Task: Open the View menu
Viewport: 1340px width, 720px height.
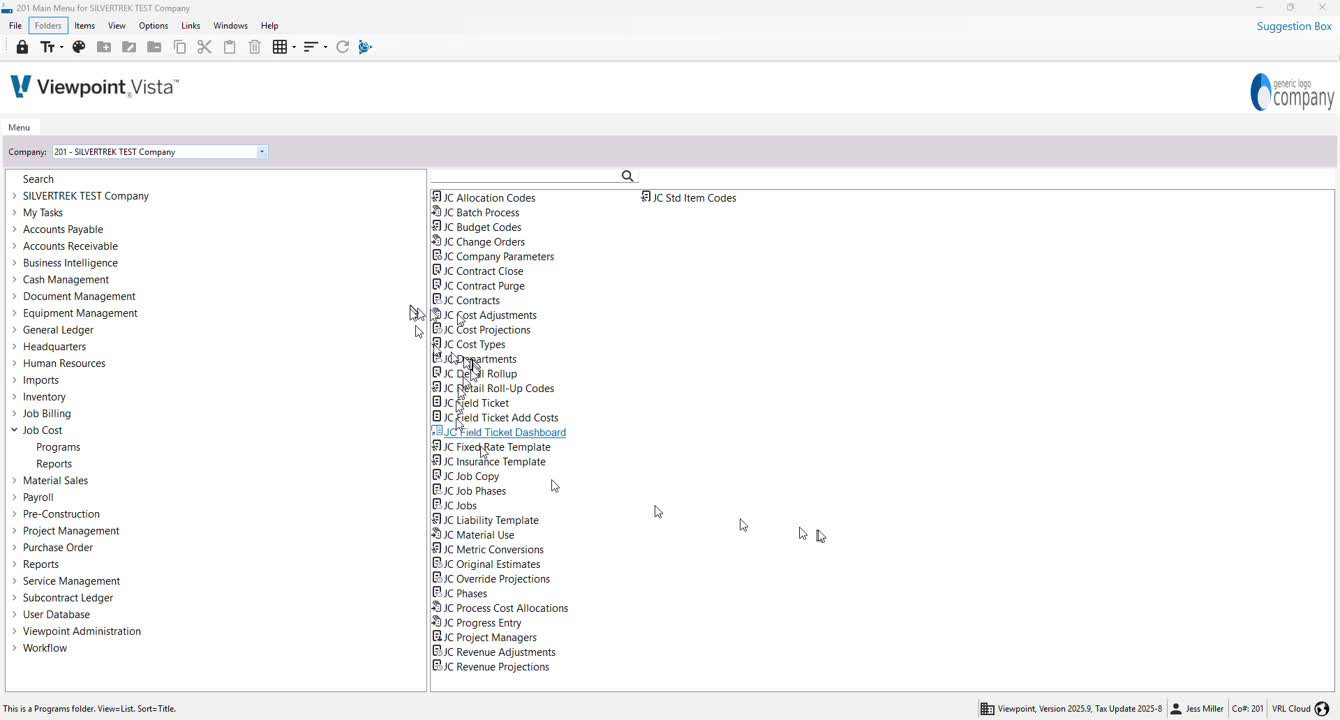Action: point(117,26)
